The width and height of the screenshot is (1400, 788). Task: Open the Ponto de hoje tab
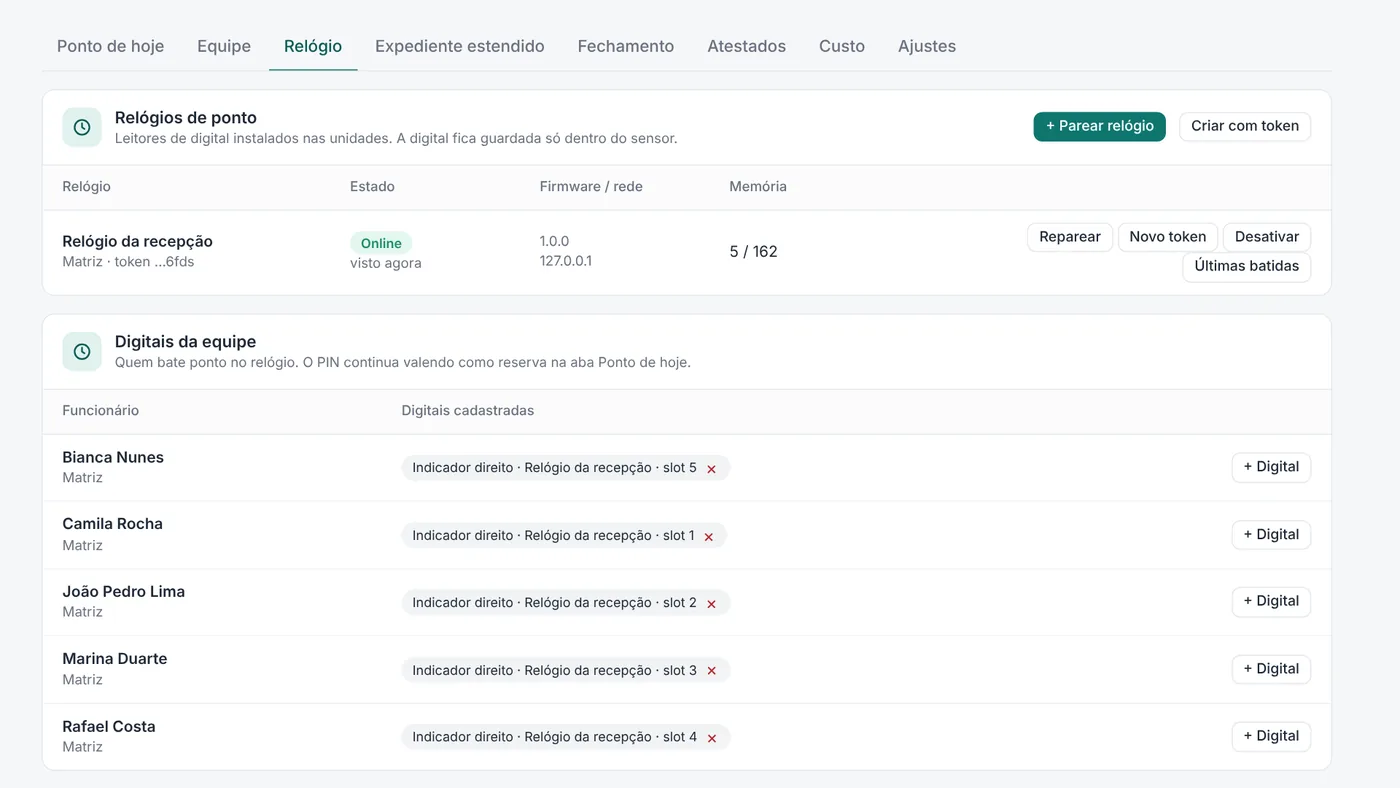(111, 46)
